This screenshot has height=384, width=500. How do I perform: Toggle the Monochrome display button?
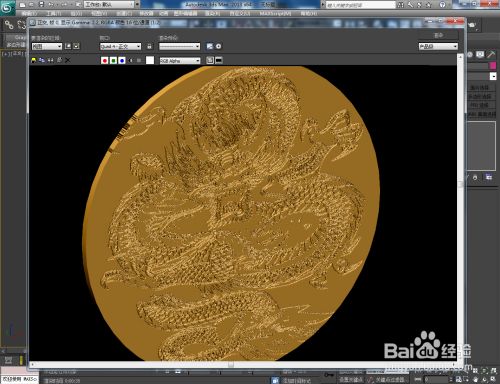[x=139, y=60]
